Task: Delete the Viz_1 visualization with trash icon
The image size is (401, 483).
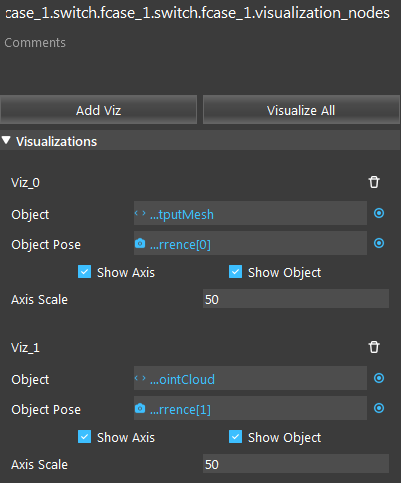Action: (x=374, y=347)
